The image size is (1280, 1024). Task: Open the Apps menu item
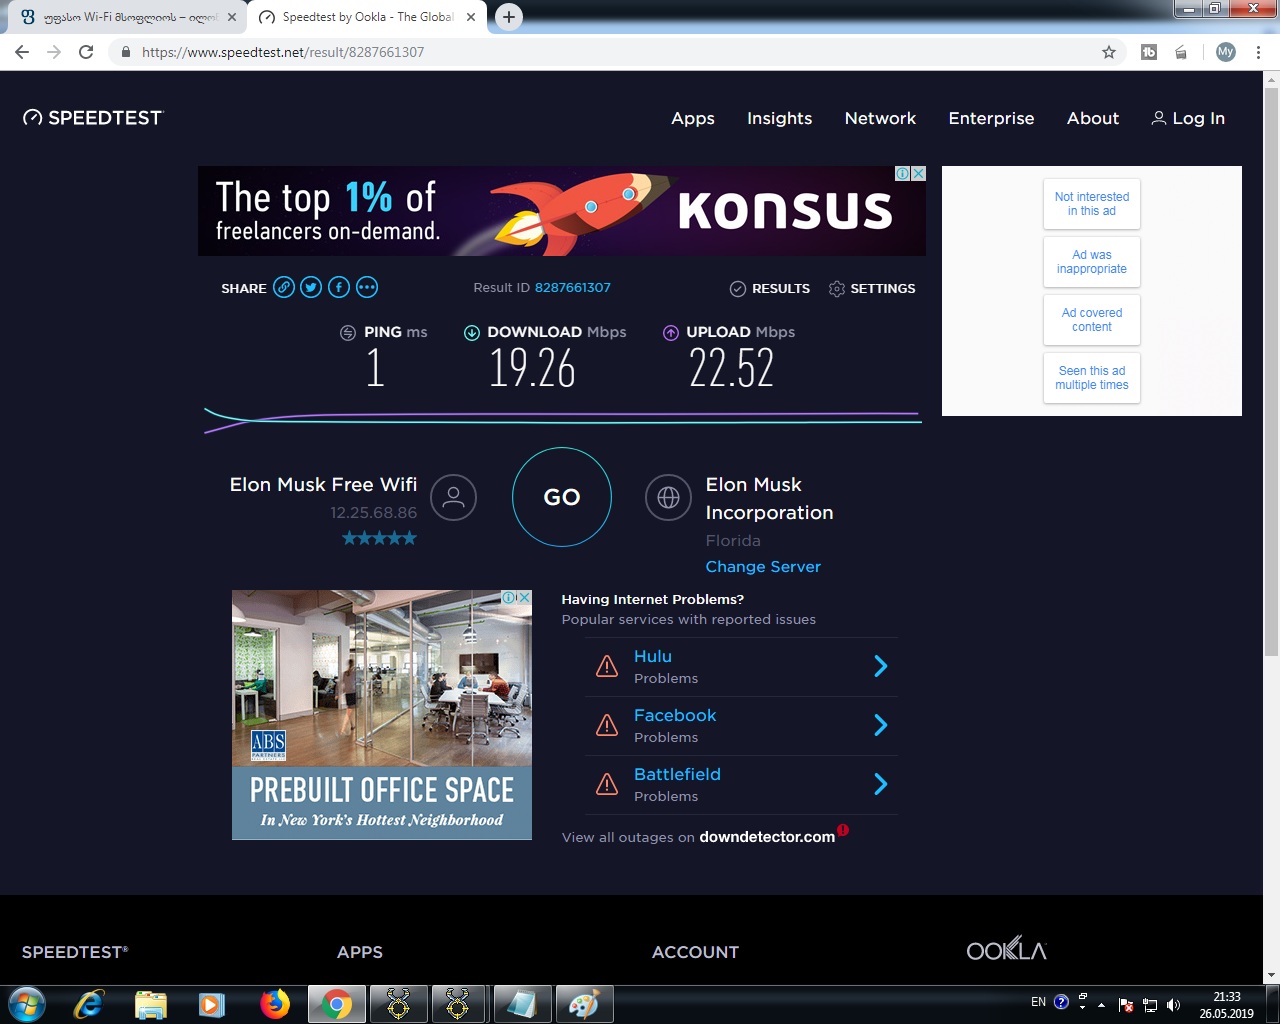click(693, 118)
